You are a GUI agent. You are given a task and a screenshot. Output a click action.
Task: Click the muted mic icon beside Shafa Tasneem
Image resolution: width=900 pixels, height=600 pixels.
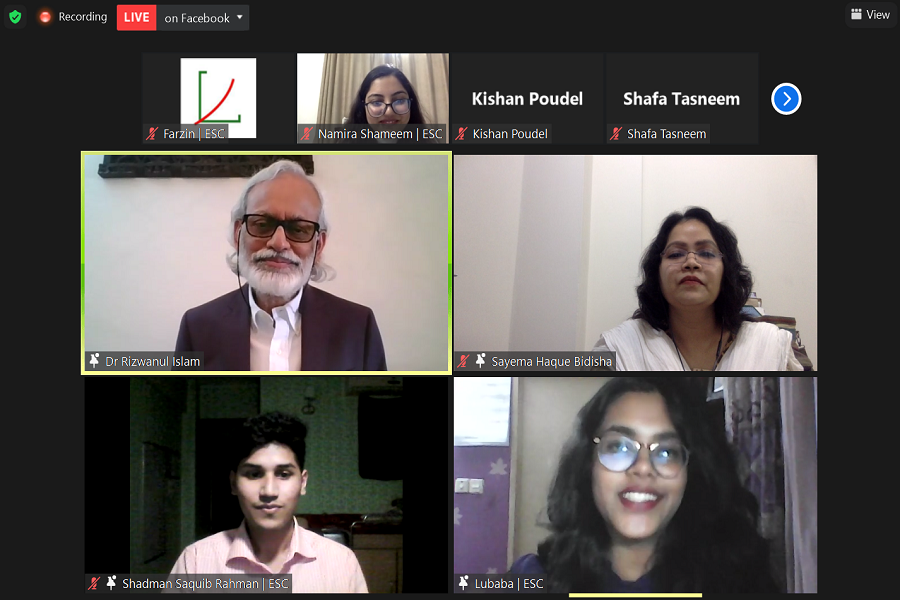pos(616,134)
